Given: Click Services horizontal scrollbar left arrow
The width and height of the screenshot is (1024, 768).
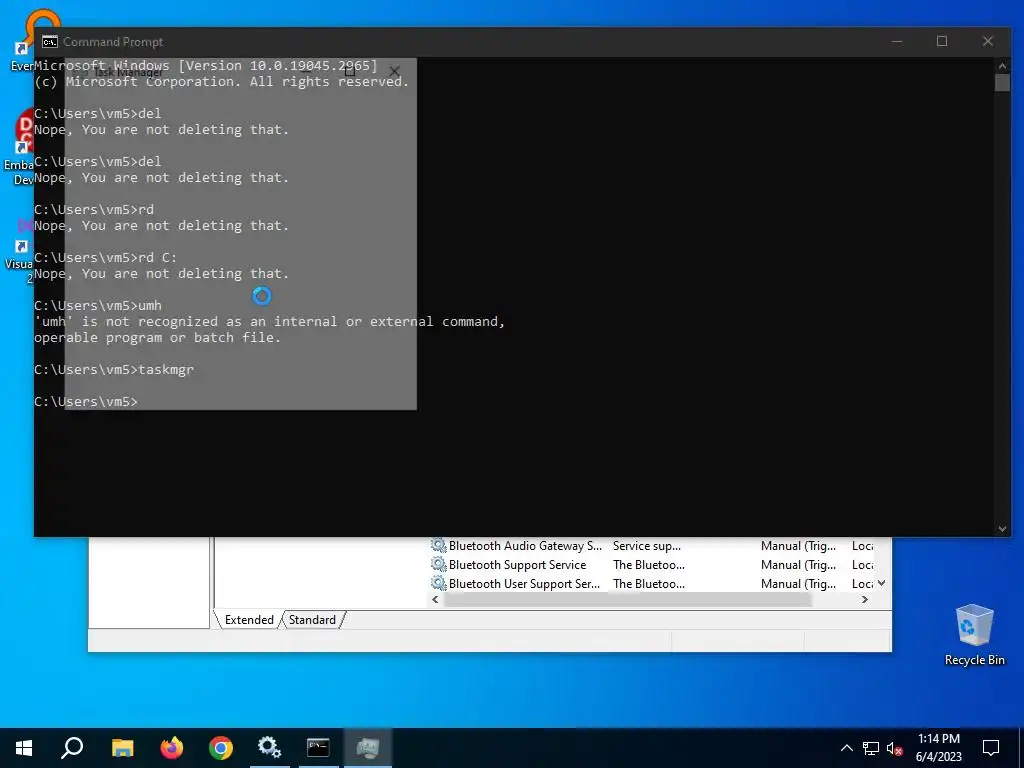Looking at the screenshot, I should (x=436, y=600).
